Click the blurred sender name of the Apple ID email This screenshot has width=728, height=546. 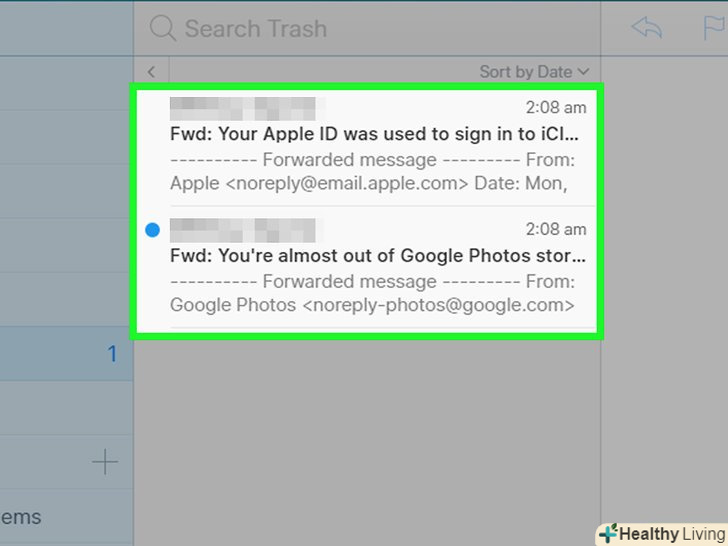tap(243, 108)
